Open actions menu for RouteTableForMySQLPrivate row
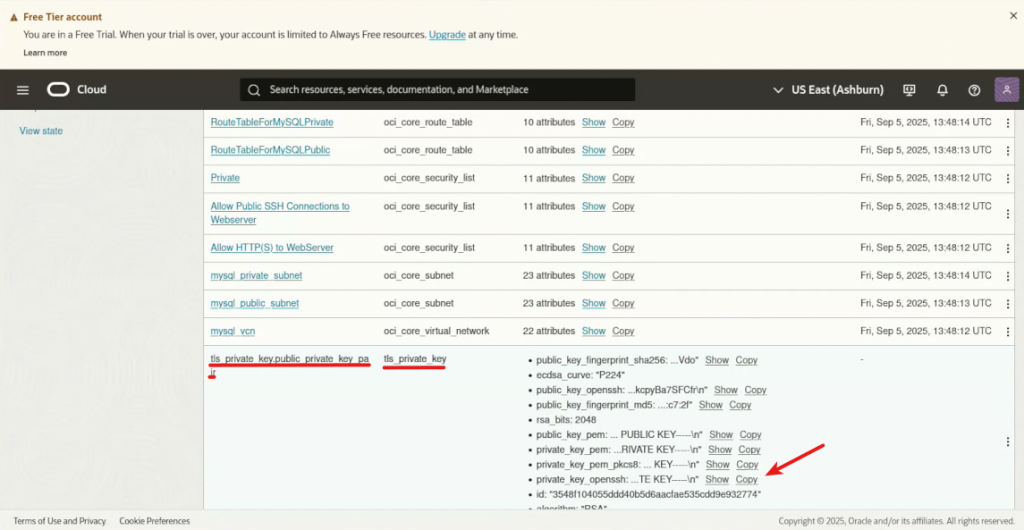The height and width of the screenshot is (530, 1024). pyautogui.click(x=1007, y=122)
